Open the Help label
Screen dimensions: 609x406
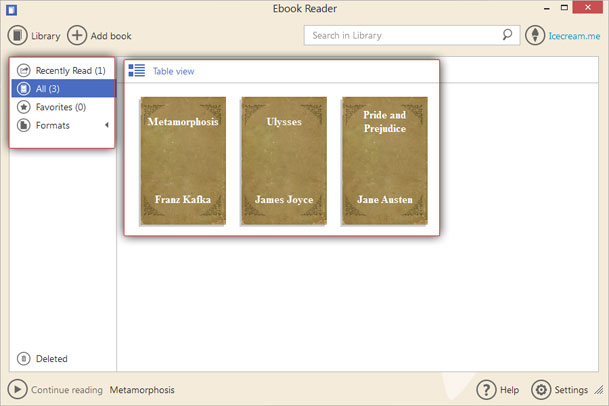pyautogui.click(x=510, y=390)
